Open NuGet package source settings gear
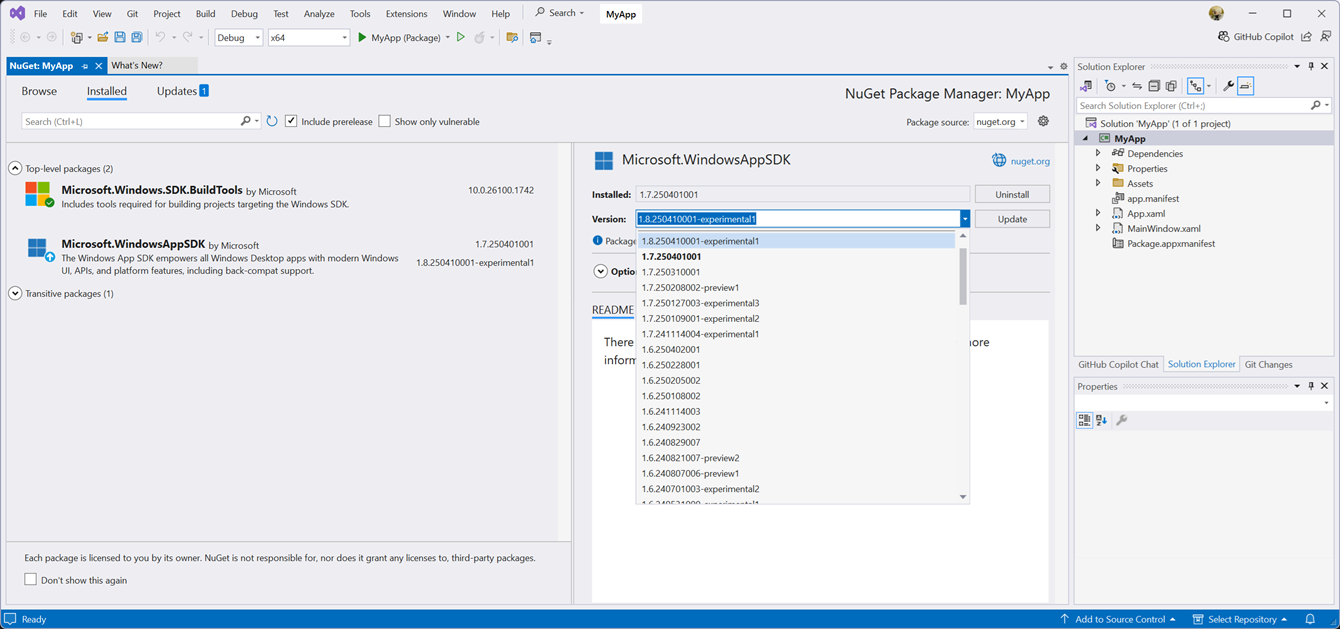Image resolution: width=1340 pixels, height=629 pixels. [1041, 120]
